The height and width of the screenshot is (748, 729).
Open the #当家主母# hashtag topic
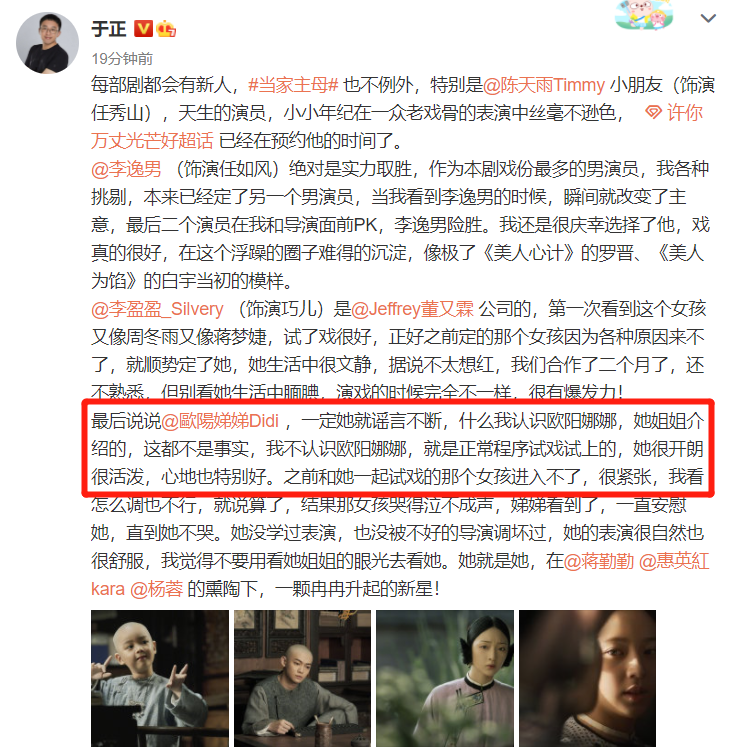(x=293, y=85)
